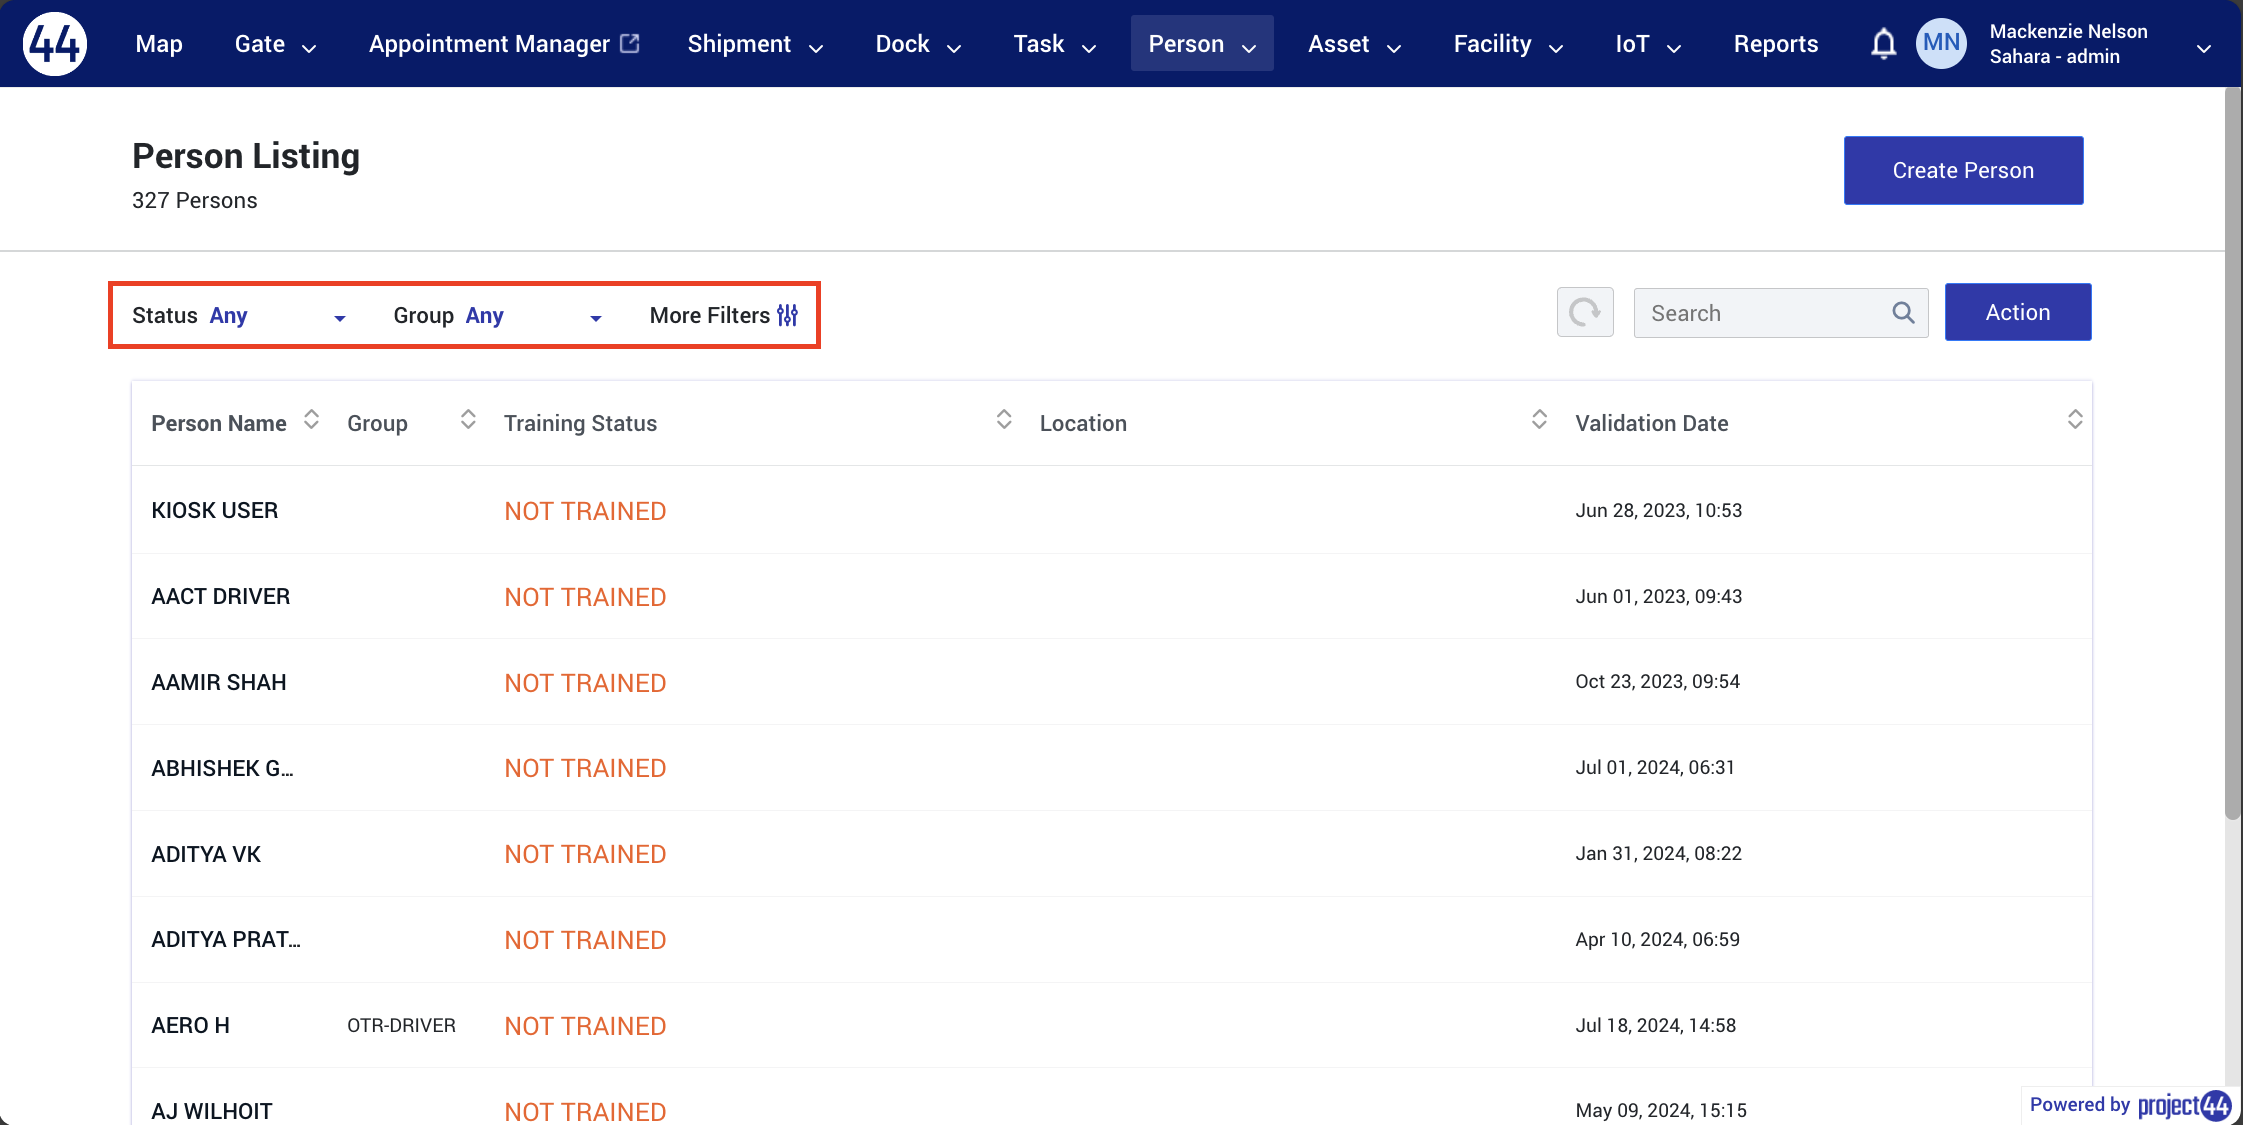Click the MN user avatar
Image resolution: width=2243 pixels, height=1125 pixels.
pos(1941,43)
